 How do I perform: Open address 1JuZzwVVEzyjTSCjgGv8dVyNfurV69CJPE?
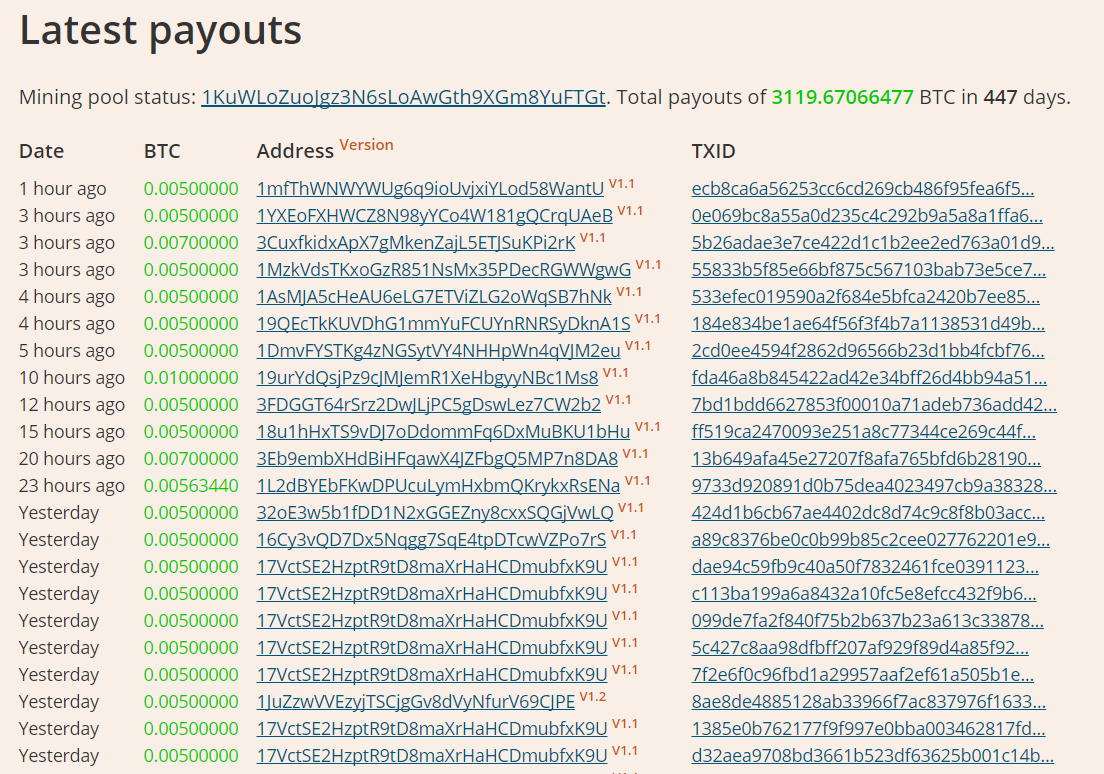coord(415,701)
